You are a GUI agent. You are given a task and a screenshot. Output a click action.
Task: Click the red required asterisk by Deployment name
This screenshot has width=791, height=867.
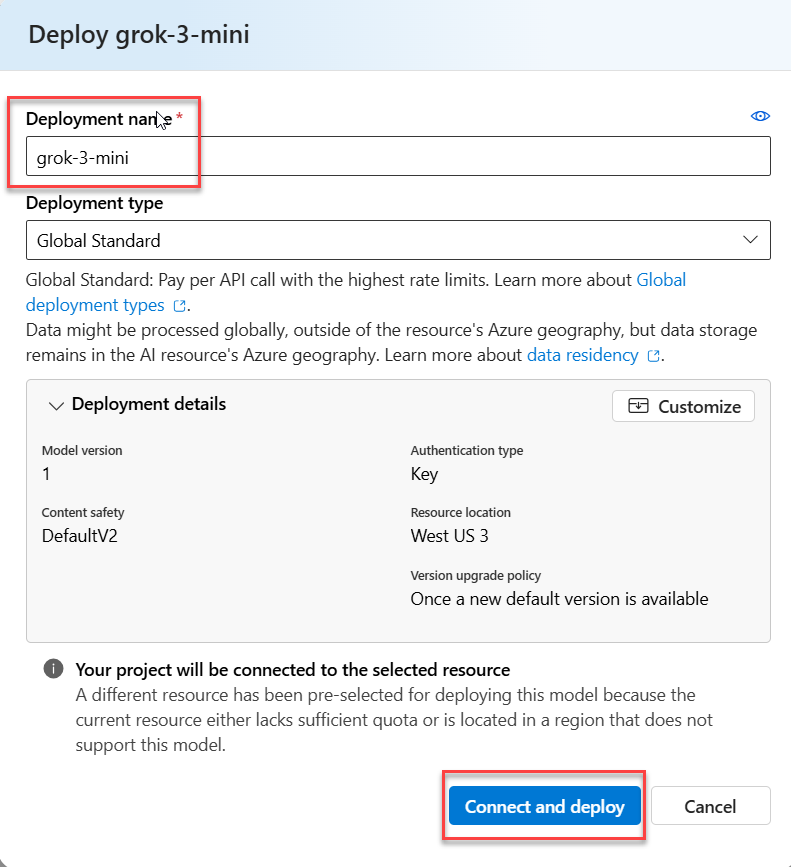(x=180, y=118)
